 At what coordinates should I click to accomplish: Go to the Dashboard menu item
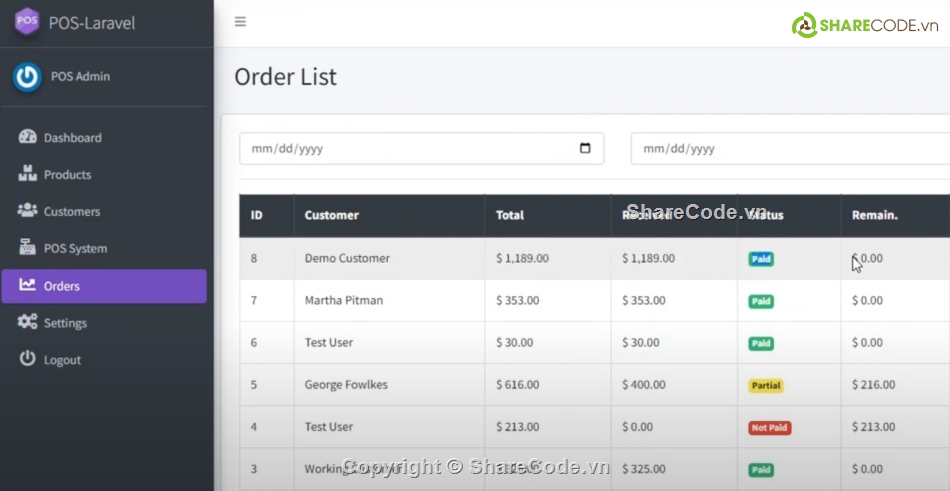click(72, 138)
